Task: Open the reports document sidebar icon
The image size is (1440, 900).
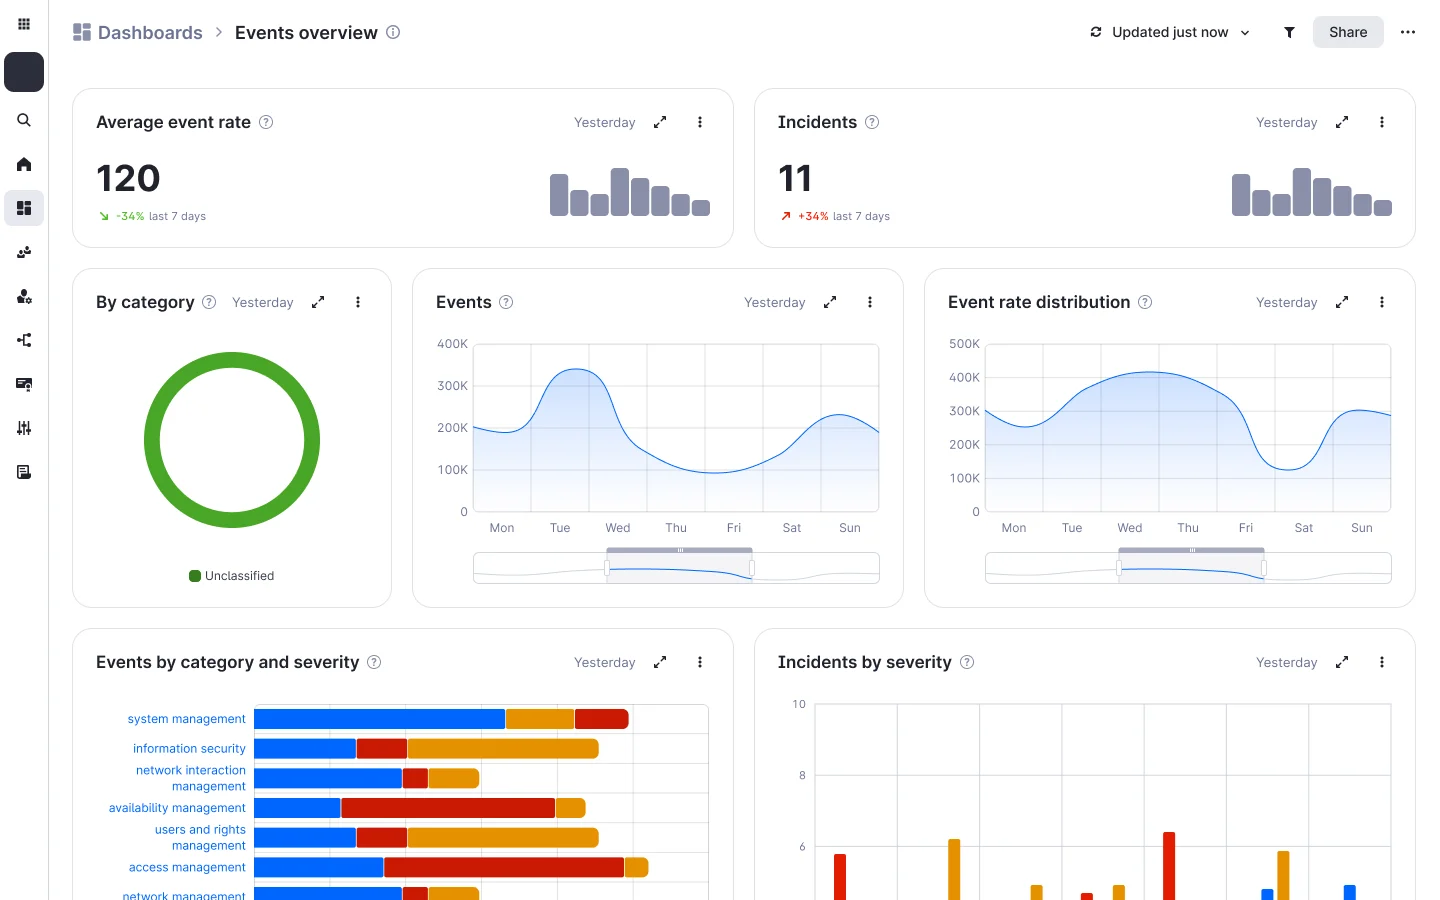Action: point(24,472)
